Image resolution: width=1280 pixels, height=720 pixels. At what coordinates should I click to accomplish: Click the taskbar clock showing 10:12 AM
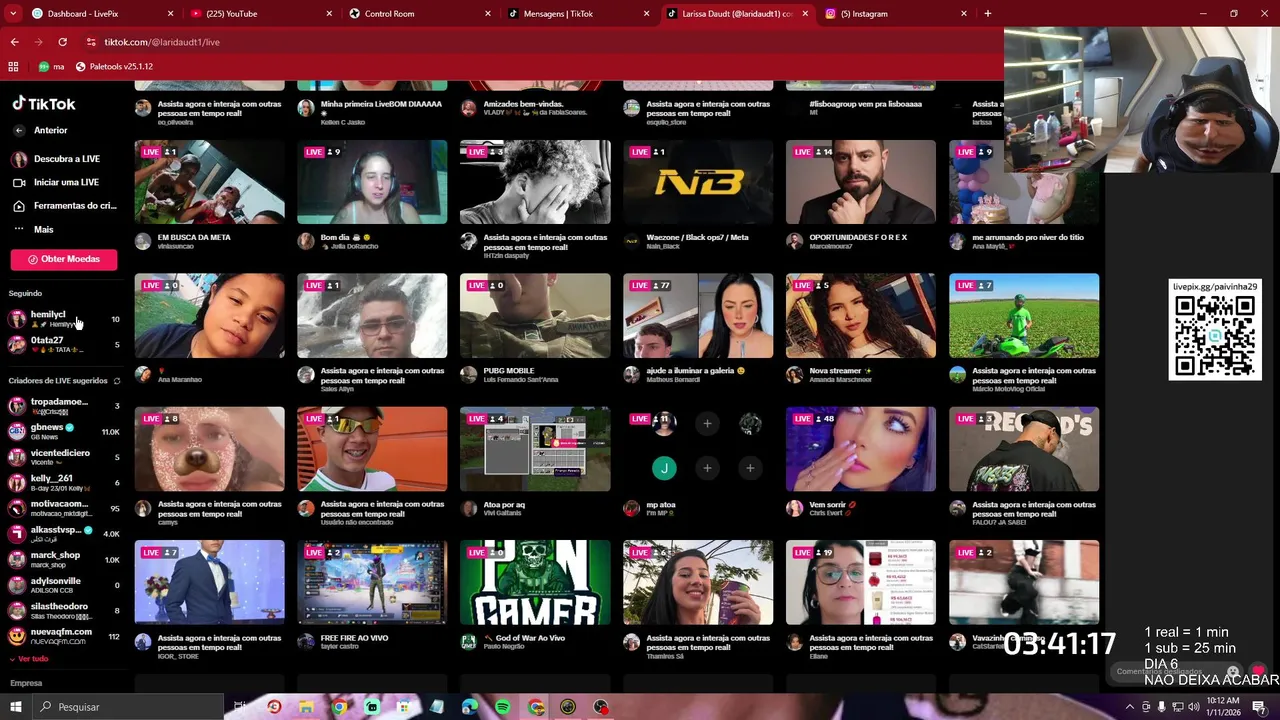tap(1223, 707)
